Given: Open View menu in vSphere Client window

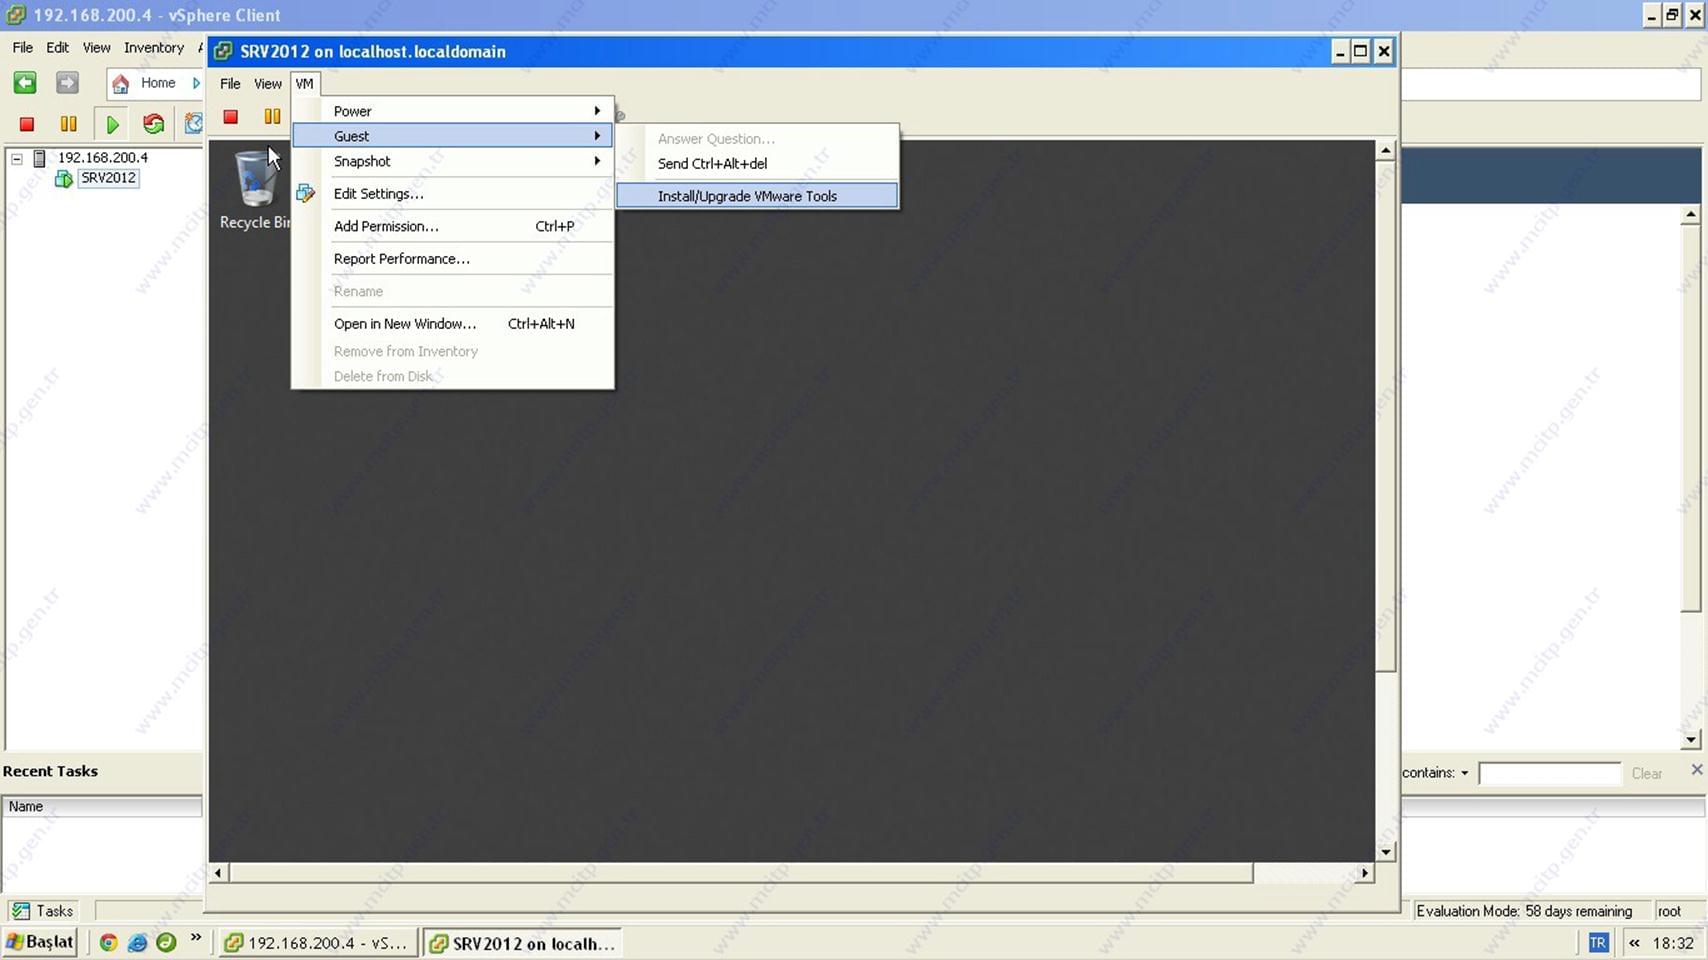Looking at the screenshot, I should pyautogui.click(x=96, y=48).
